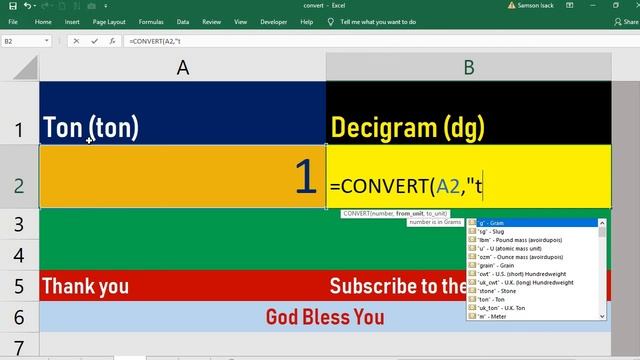
Task: Click inside the formula bar
Action: tap(382, 41)
